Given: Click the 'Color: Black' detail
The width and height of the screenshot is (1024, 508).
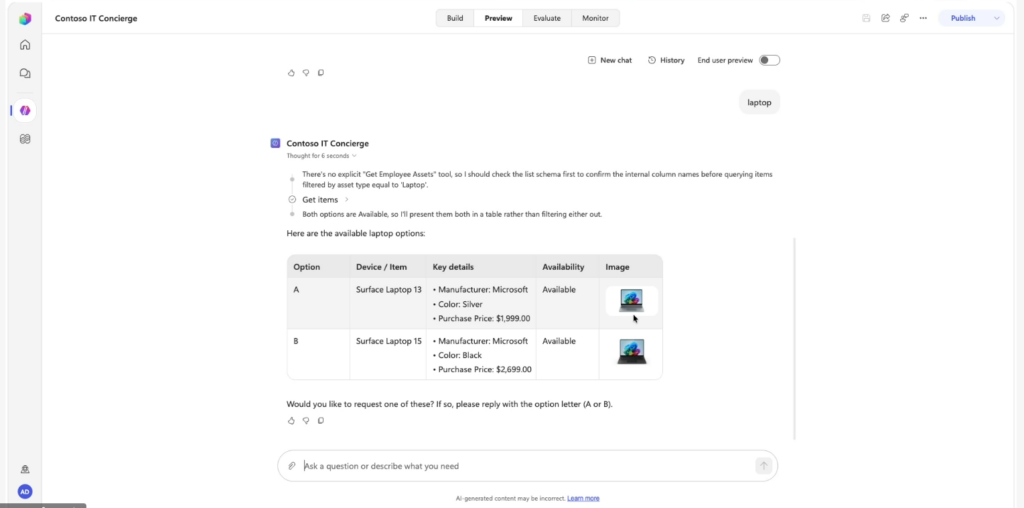Looking at the screenshot, I should [x=460, y=355].
